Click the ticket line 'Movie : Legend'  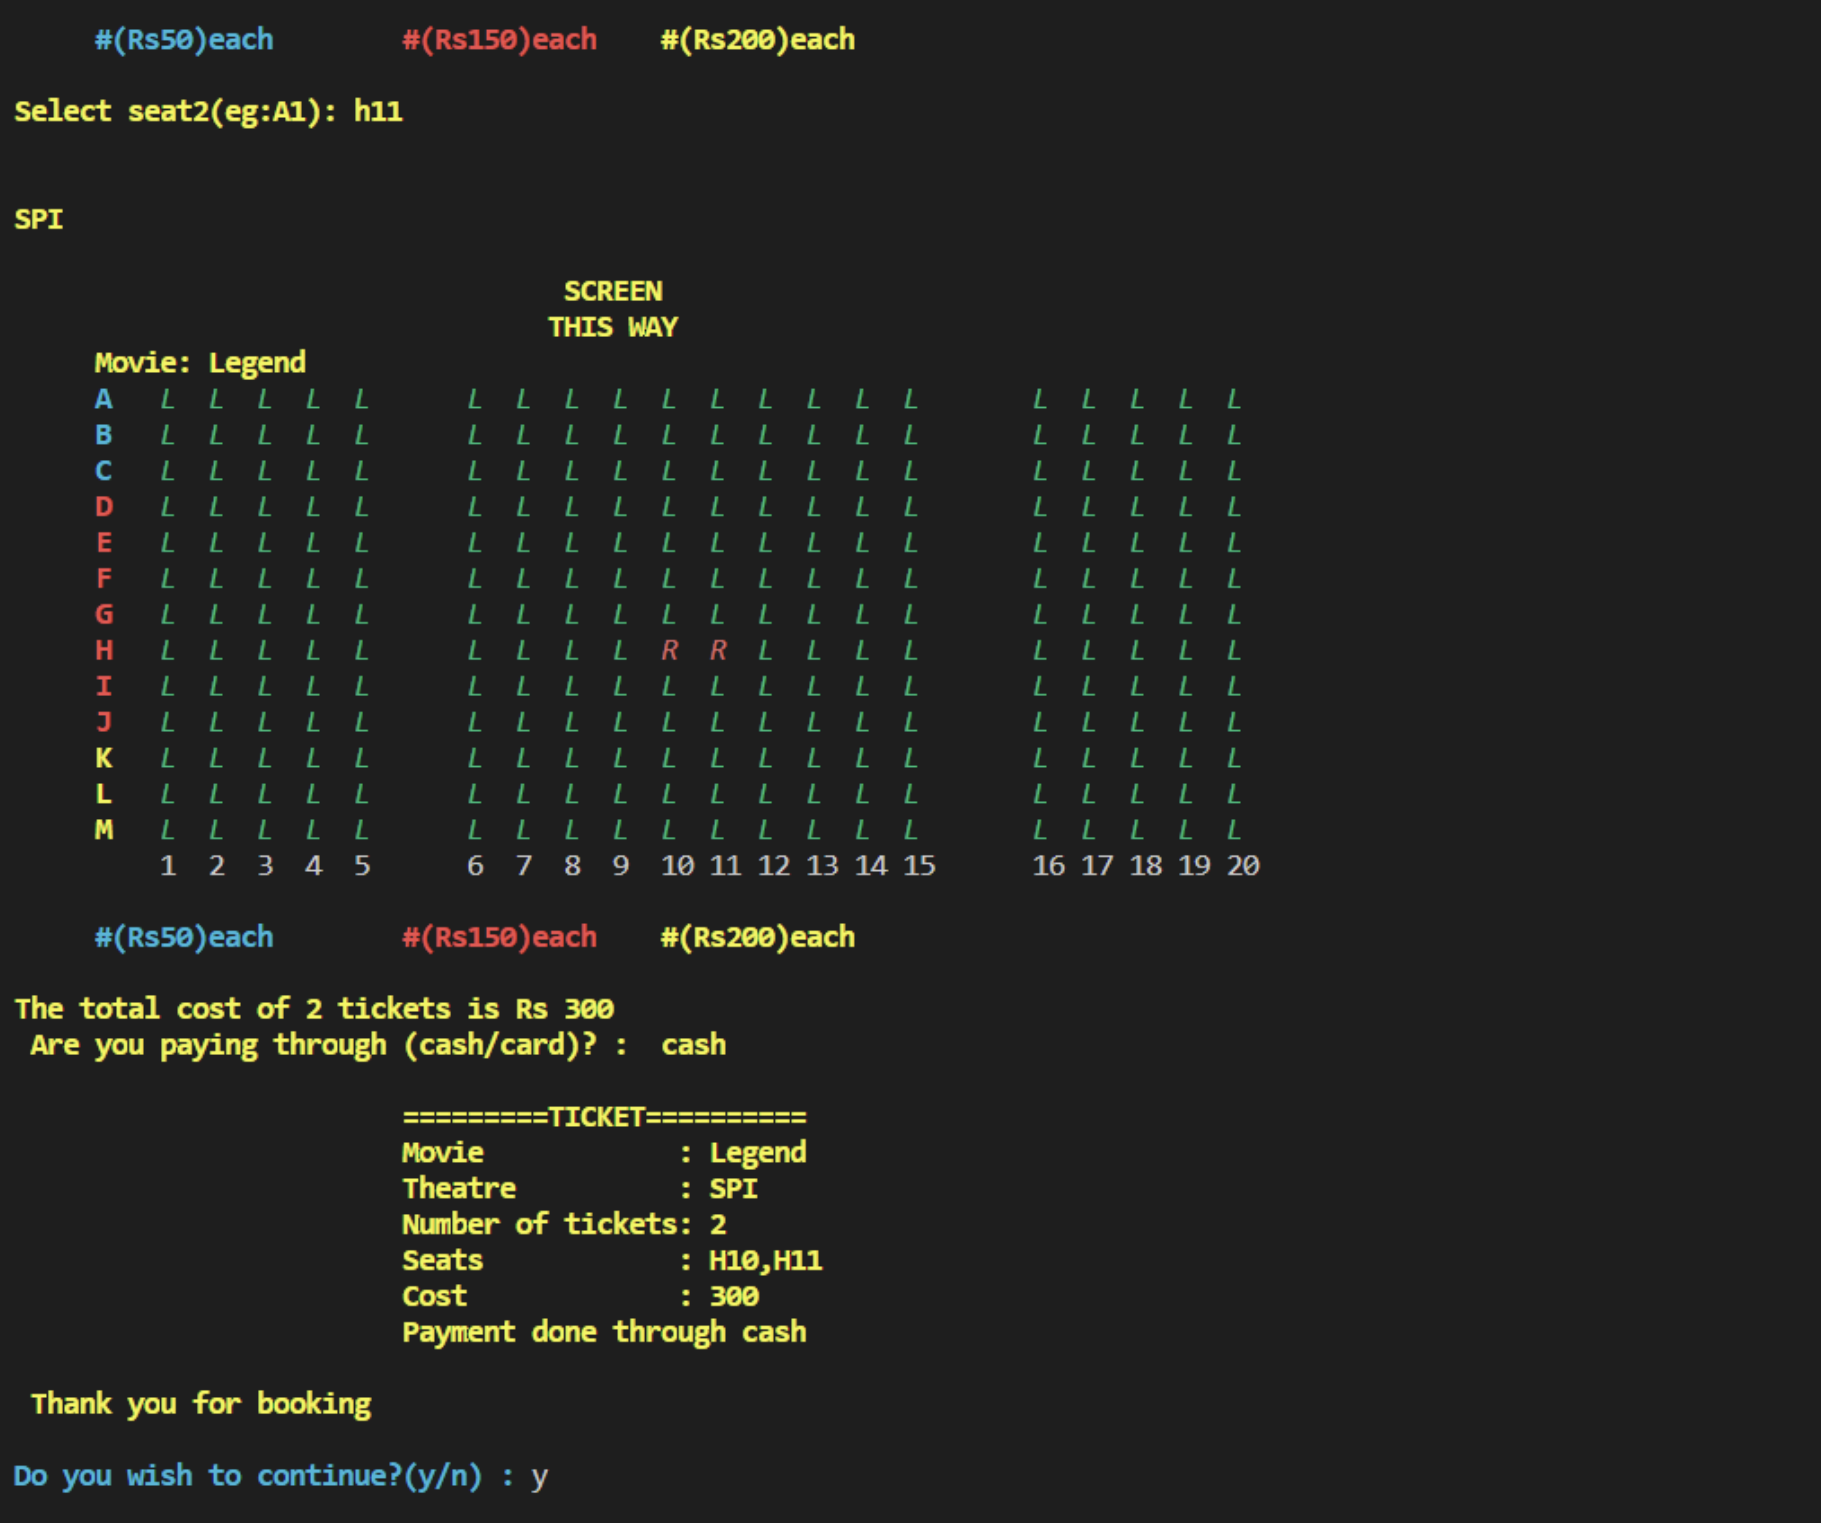click(x=605, y=1153)
